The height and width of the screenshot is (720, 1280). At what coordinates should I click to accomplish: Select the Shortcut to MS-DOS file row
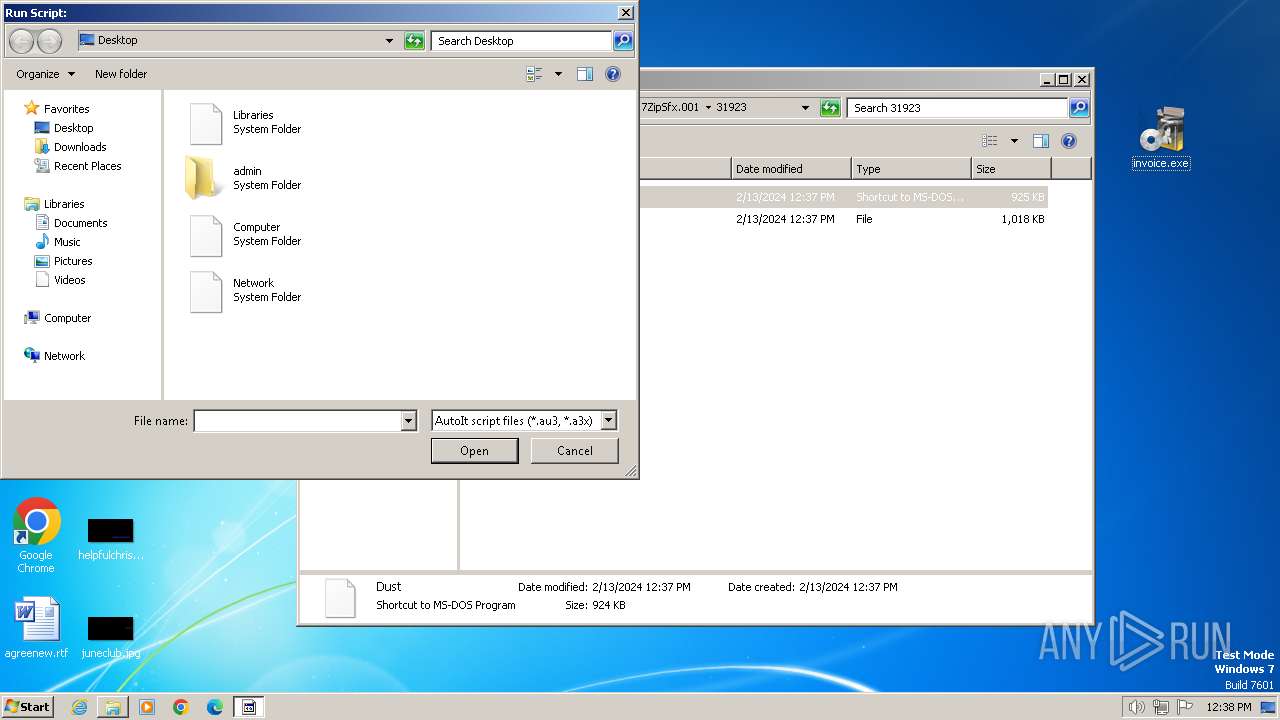point(844,198)
